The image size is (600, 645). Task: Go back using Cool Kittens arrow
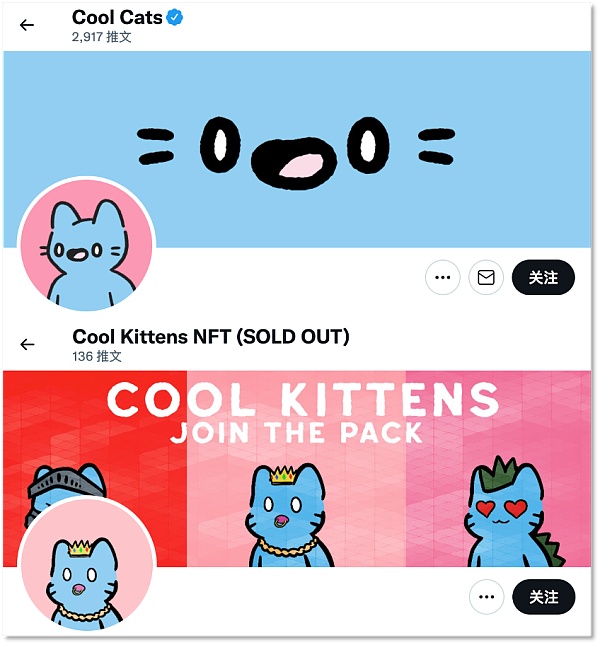coord(27,344)
